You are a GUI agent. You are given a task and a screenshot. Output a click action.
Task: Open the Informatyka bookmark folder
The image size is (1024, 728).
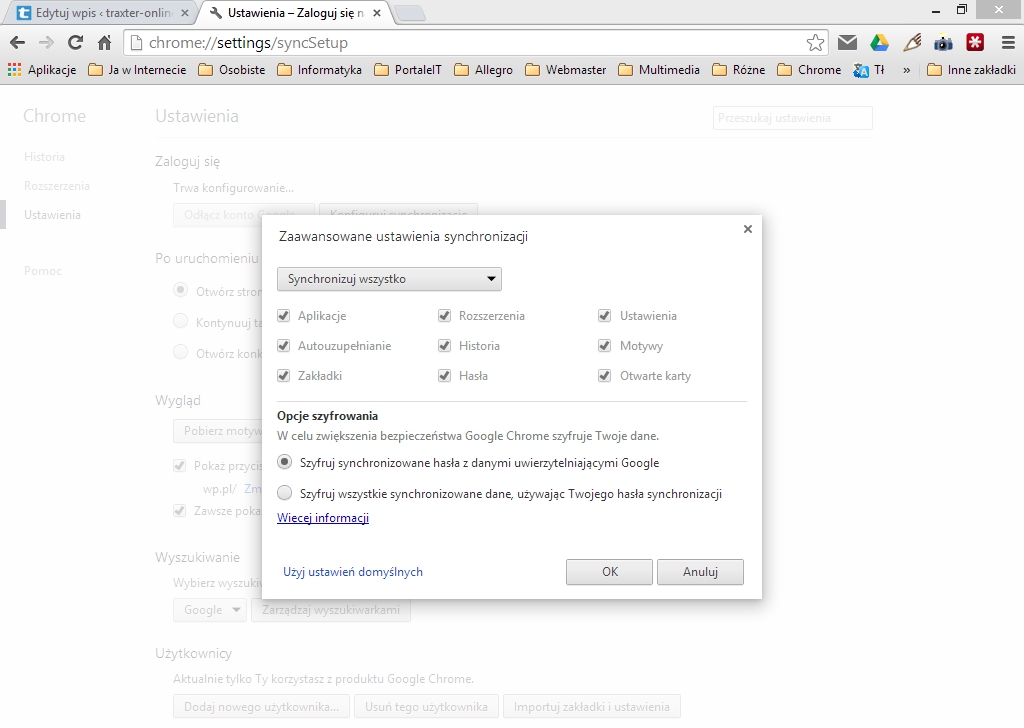[319, 70]
